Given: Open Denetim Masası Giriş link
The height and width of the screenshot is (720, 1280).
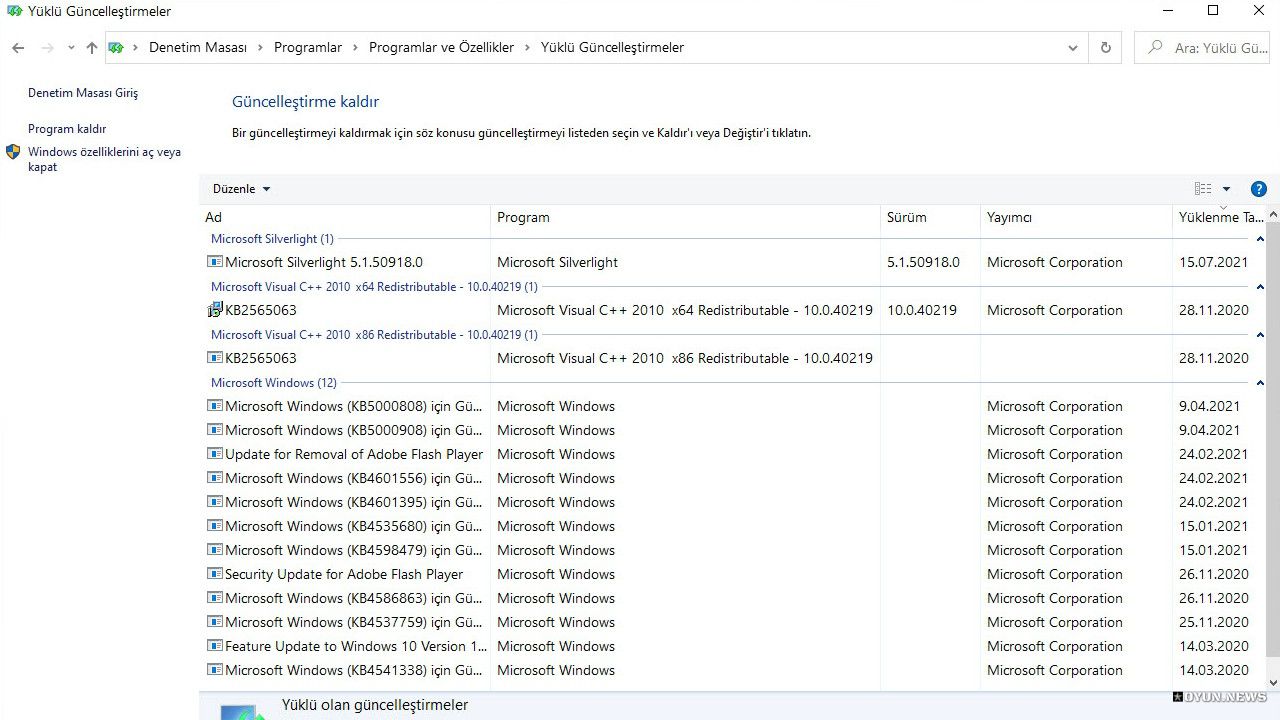Looking at the screenshot, I should [x=83, y=93].
